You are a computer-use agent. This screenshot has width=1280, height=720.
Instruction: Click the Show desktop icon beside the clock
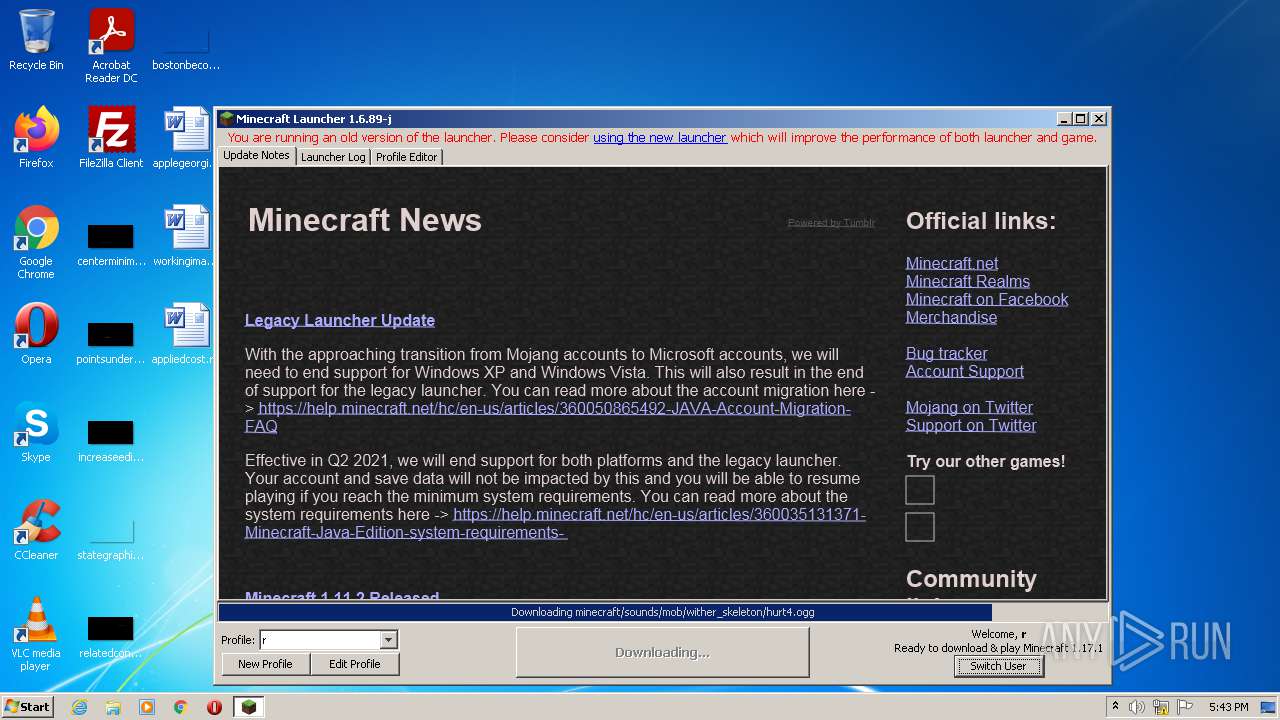pos(1268,707)
